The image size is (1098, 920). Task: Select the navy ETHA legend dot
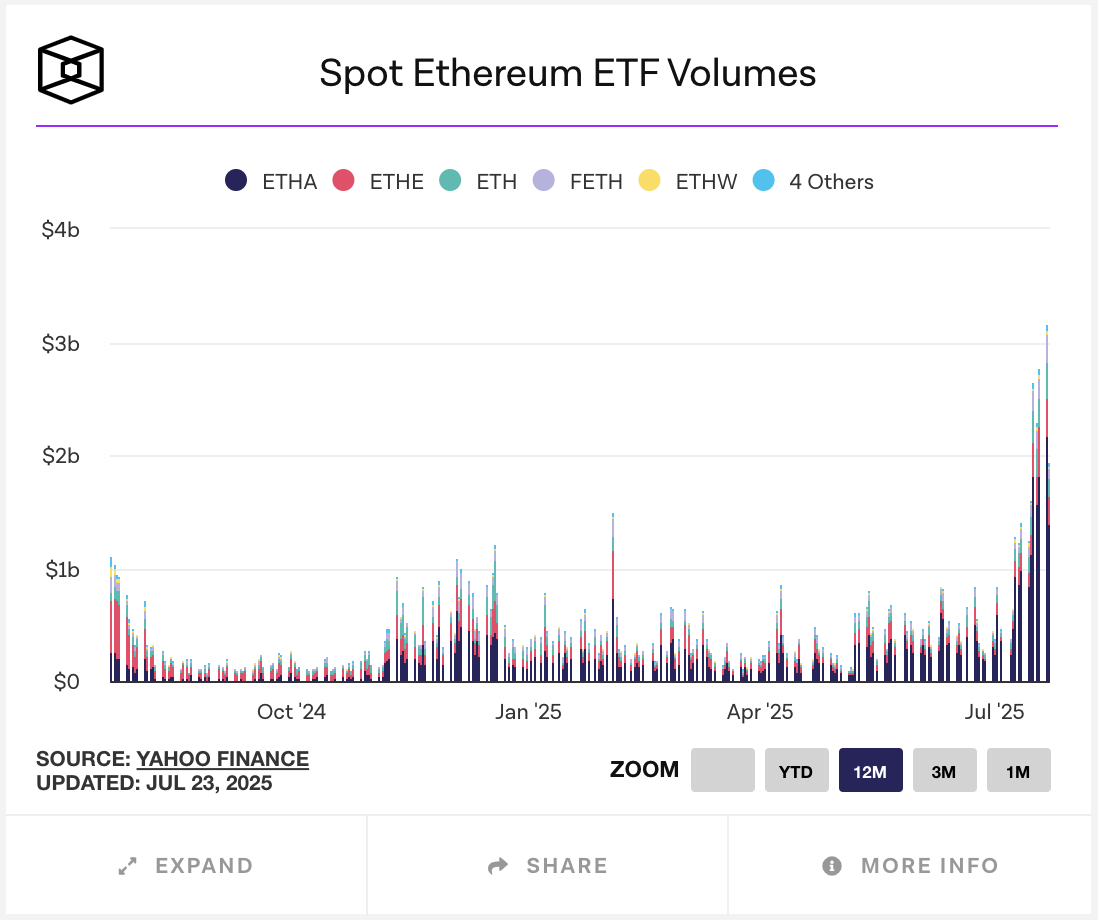coord(238,181)
